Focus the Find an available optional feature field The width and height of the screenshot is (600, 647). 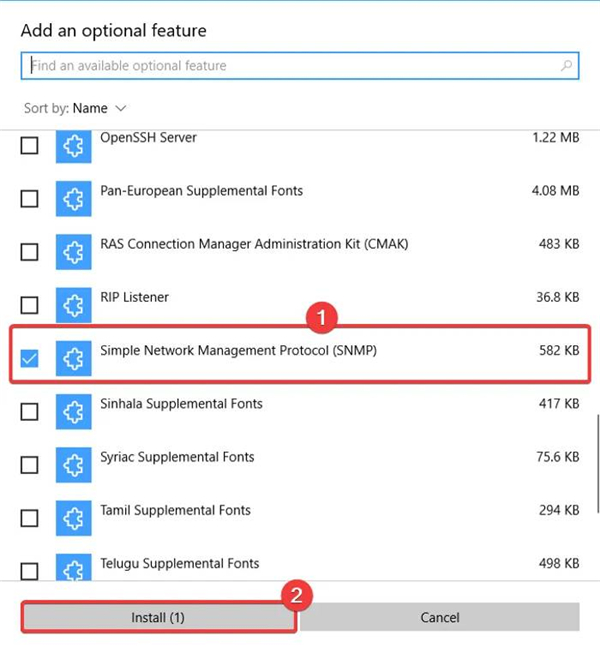point(290,66)
